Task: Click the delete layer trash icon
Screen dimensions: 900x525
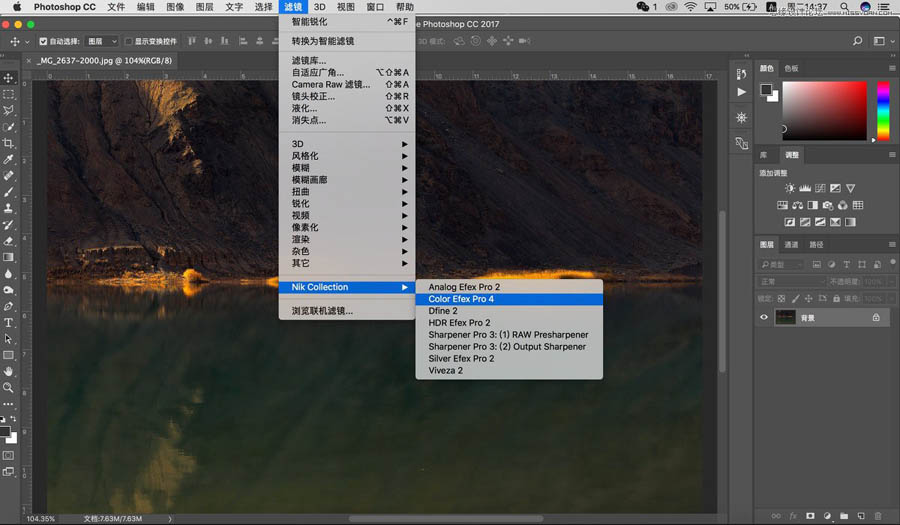Action: pos(878,516)
